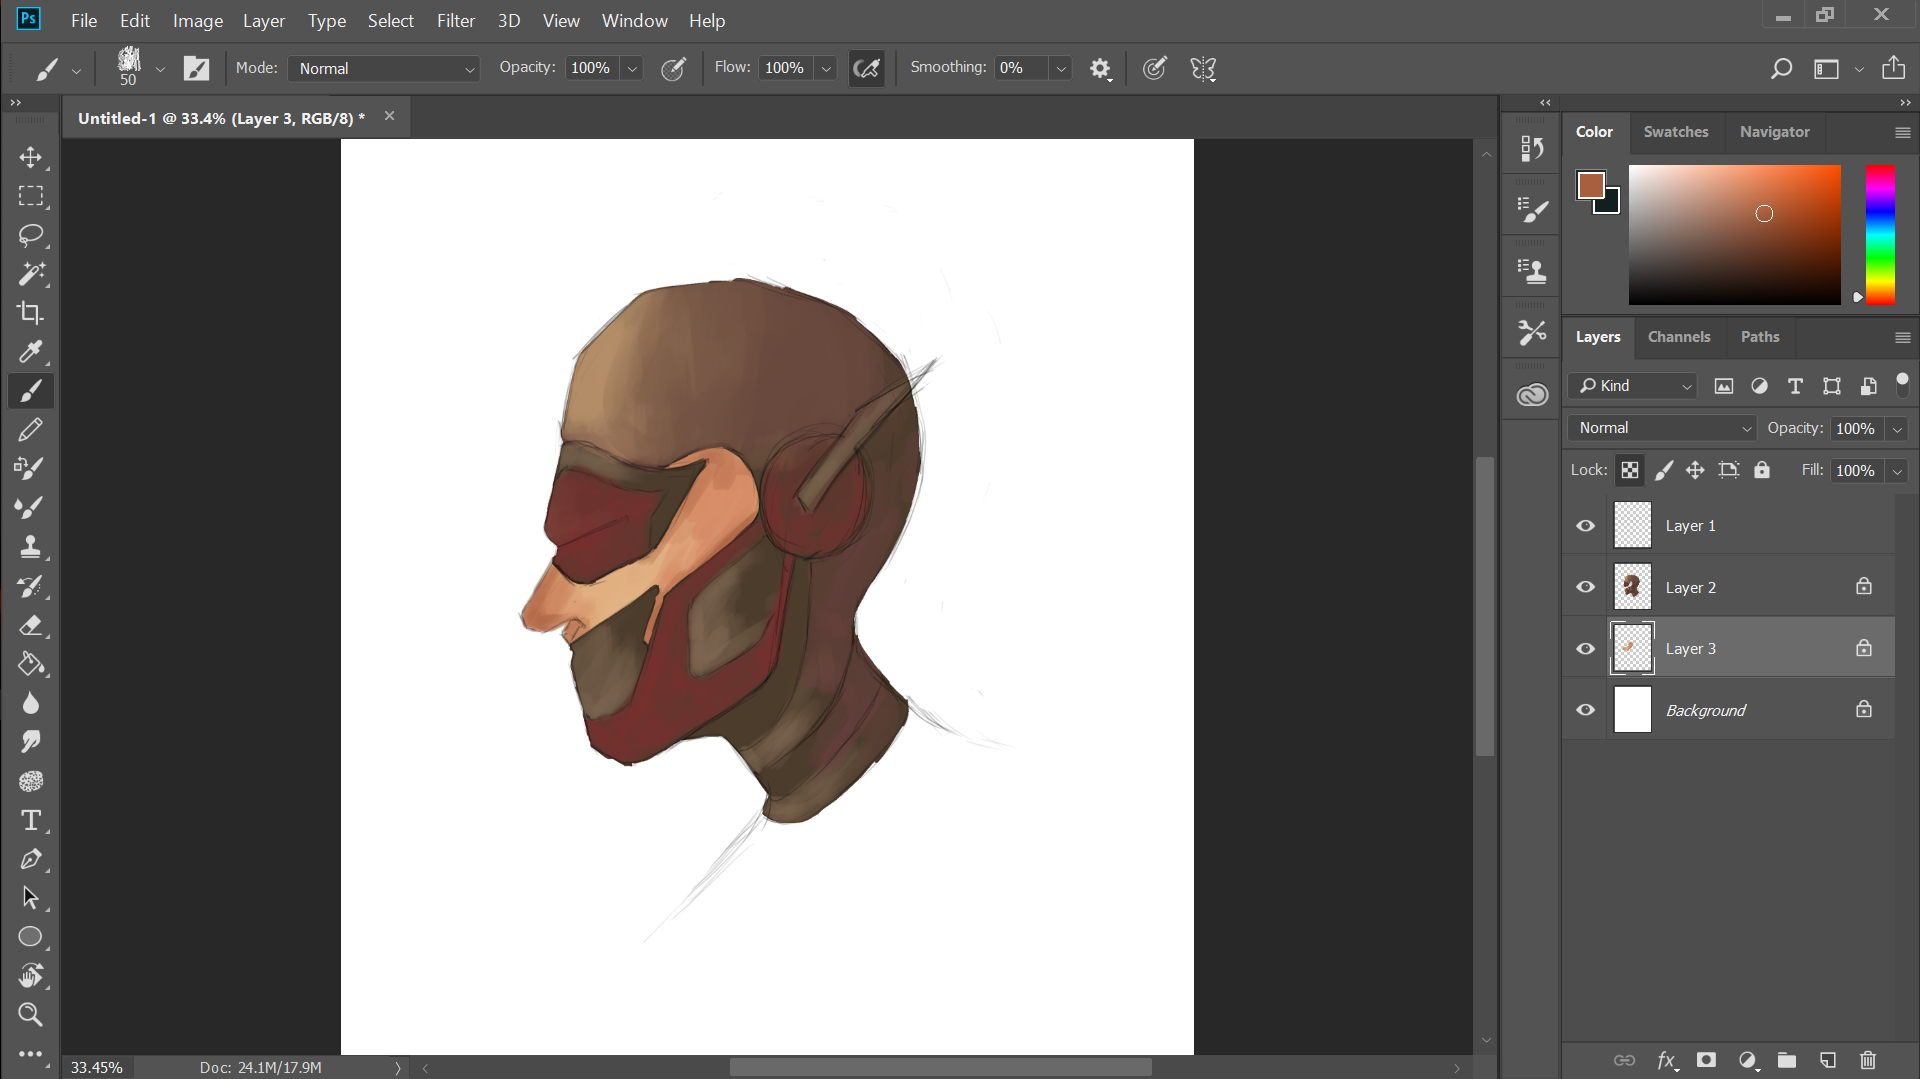Select the Lasso tool
Image resolution: width=1920 pixels, height=1079 pixels.
31,235
